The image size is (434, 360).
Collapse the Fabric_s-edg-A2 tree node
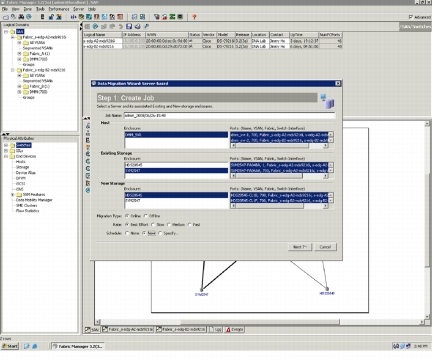13,37
